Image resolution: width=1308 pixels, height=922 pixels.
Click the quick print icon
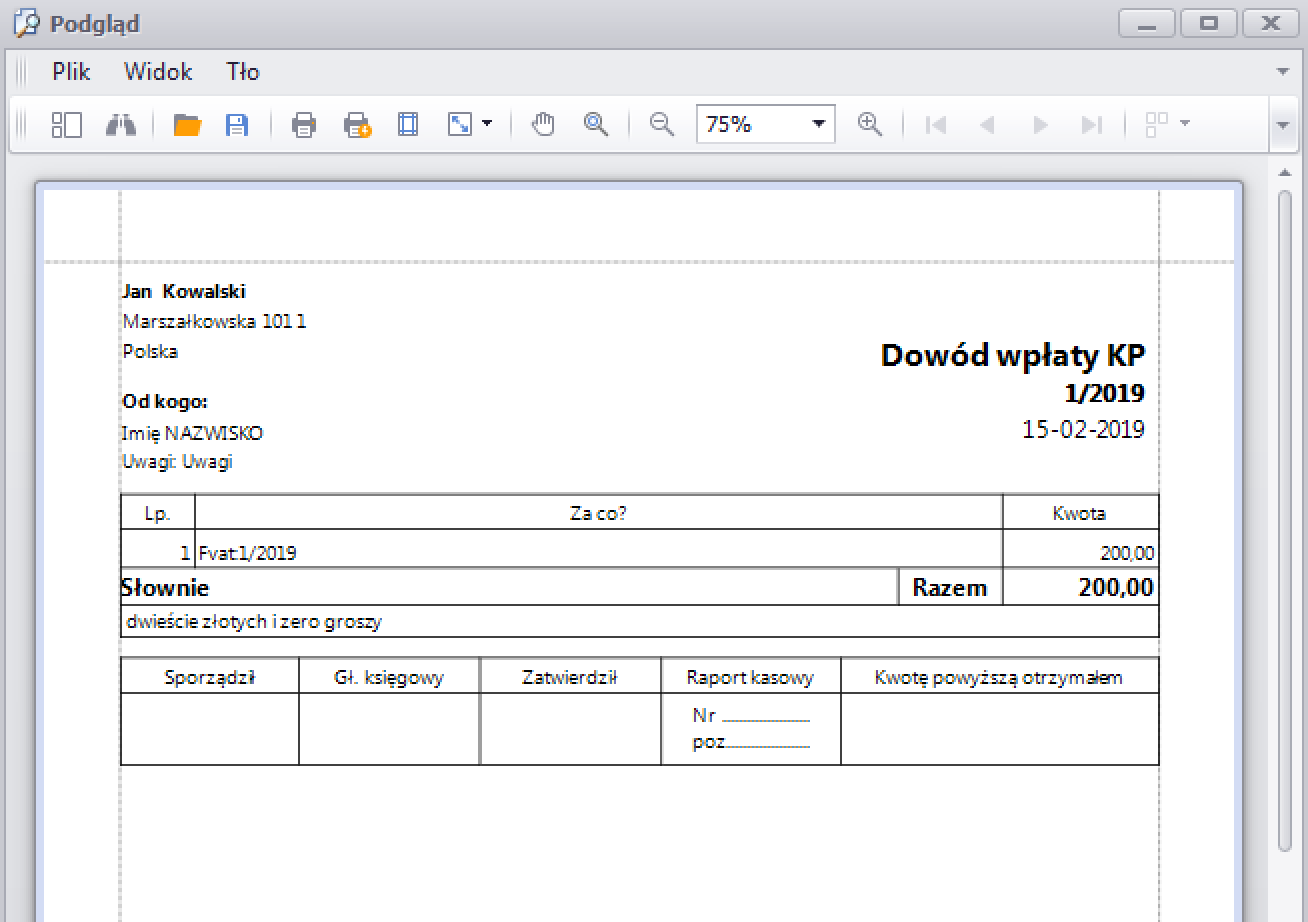pyautogui.click(x=357, y=125)
